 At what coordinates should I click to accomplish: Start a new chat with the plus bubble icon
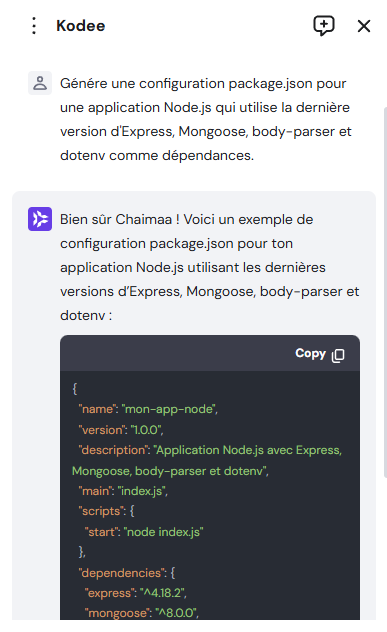pyautogui.click(x=324, y=26)
